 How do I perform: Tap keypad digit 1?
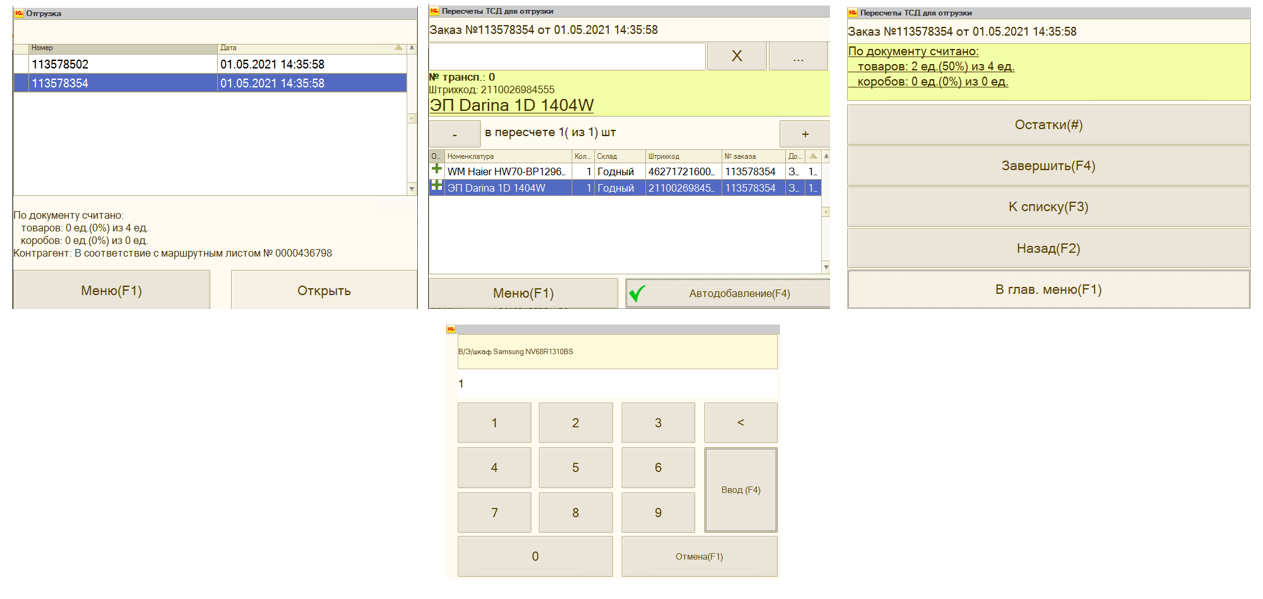[x=494, y=423]
